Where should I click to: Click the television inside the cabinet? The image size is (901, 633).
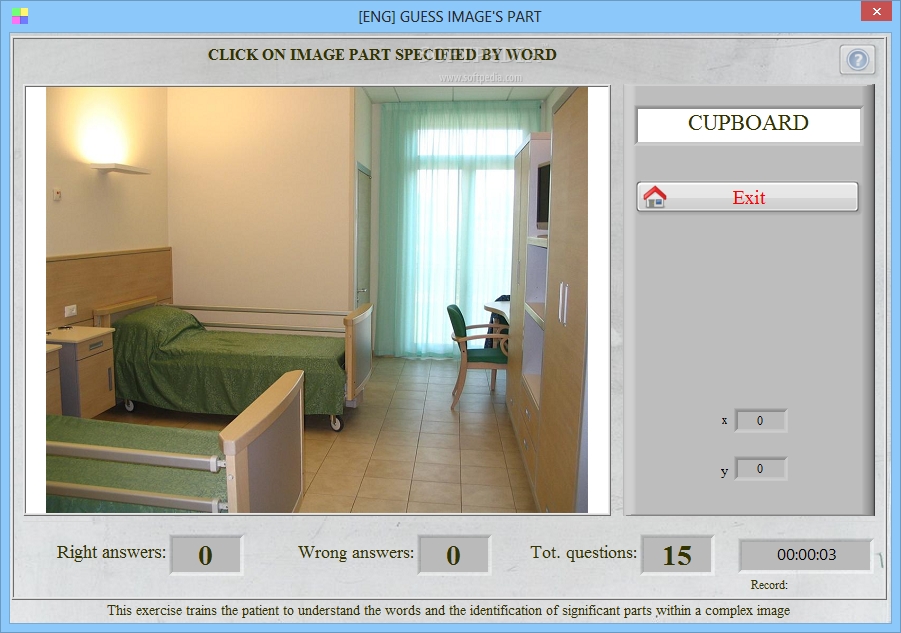543,195
